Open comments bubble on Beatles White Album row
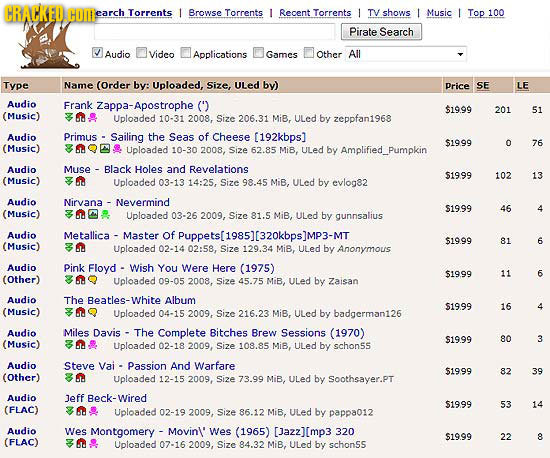This screenshot has width=550, height=458. pyautogui.click(x=93, y=312)
